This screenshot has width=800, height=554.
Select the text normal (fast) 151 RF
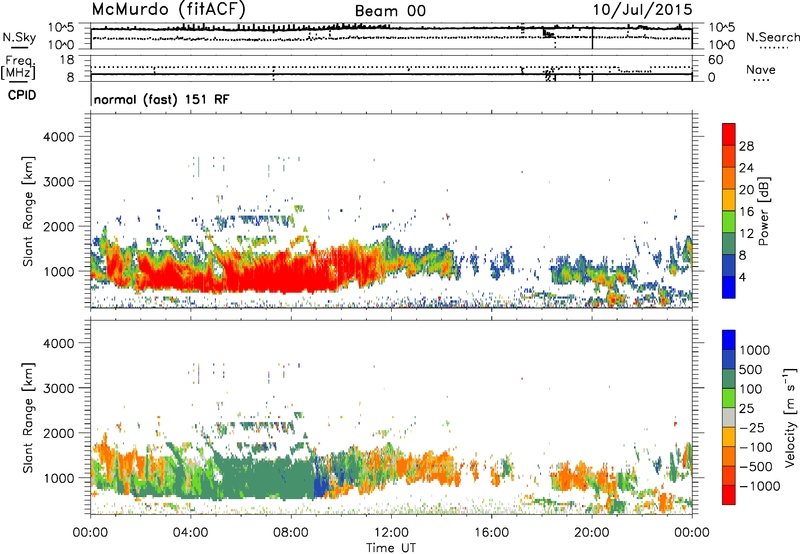(161, 99)
